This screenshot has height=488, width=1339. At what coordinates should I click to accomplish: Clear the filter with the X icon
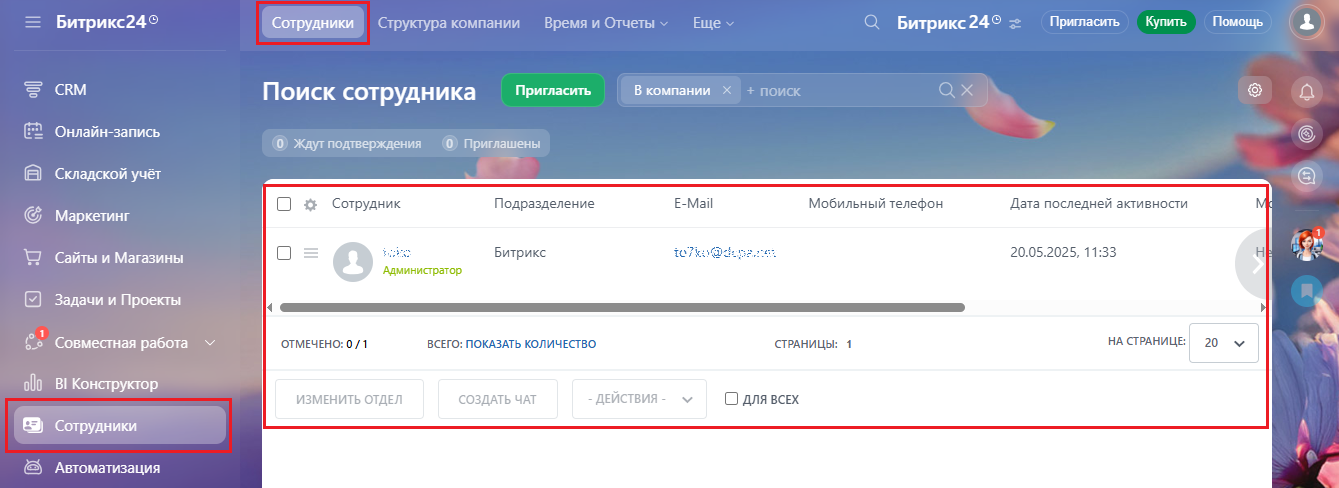(967, 90)
